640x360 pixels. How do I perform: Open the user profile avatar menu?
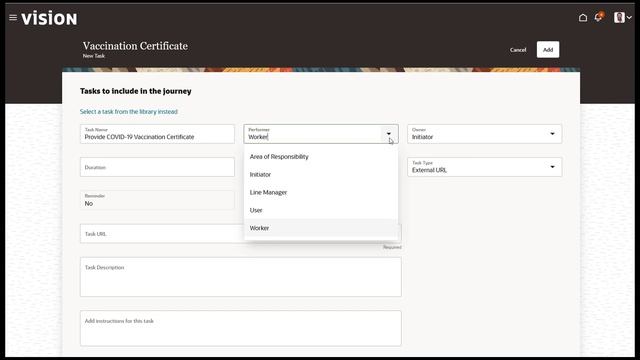[x=619, y=18]
